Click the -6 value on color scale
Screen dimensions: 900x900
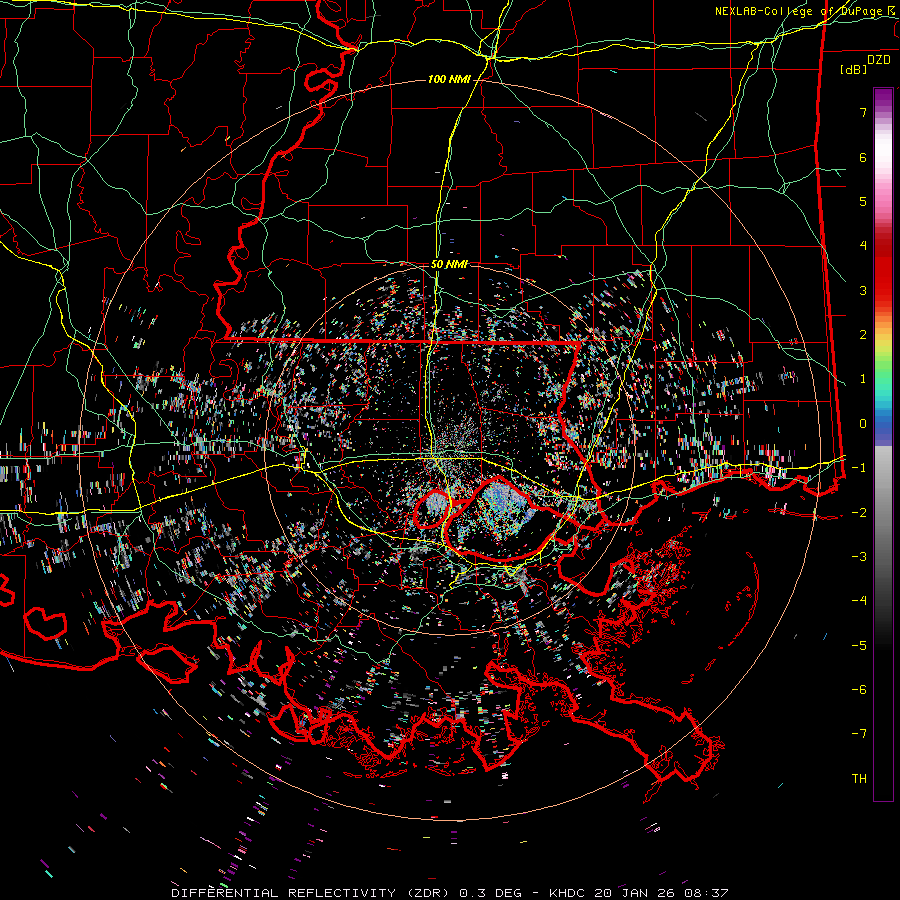(859, 690)
